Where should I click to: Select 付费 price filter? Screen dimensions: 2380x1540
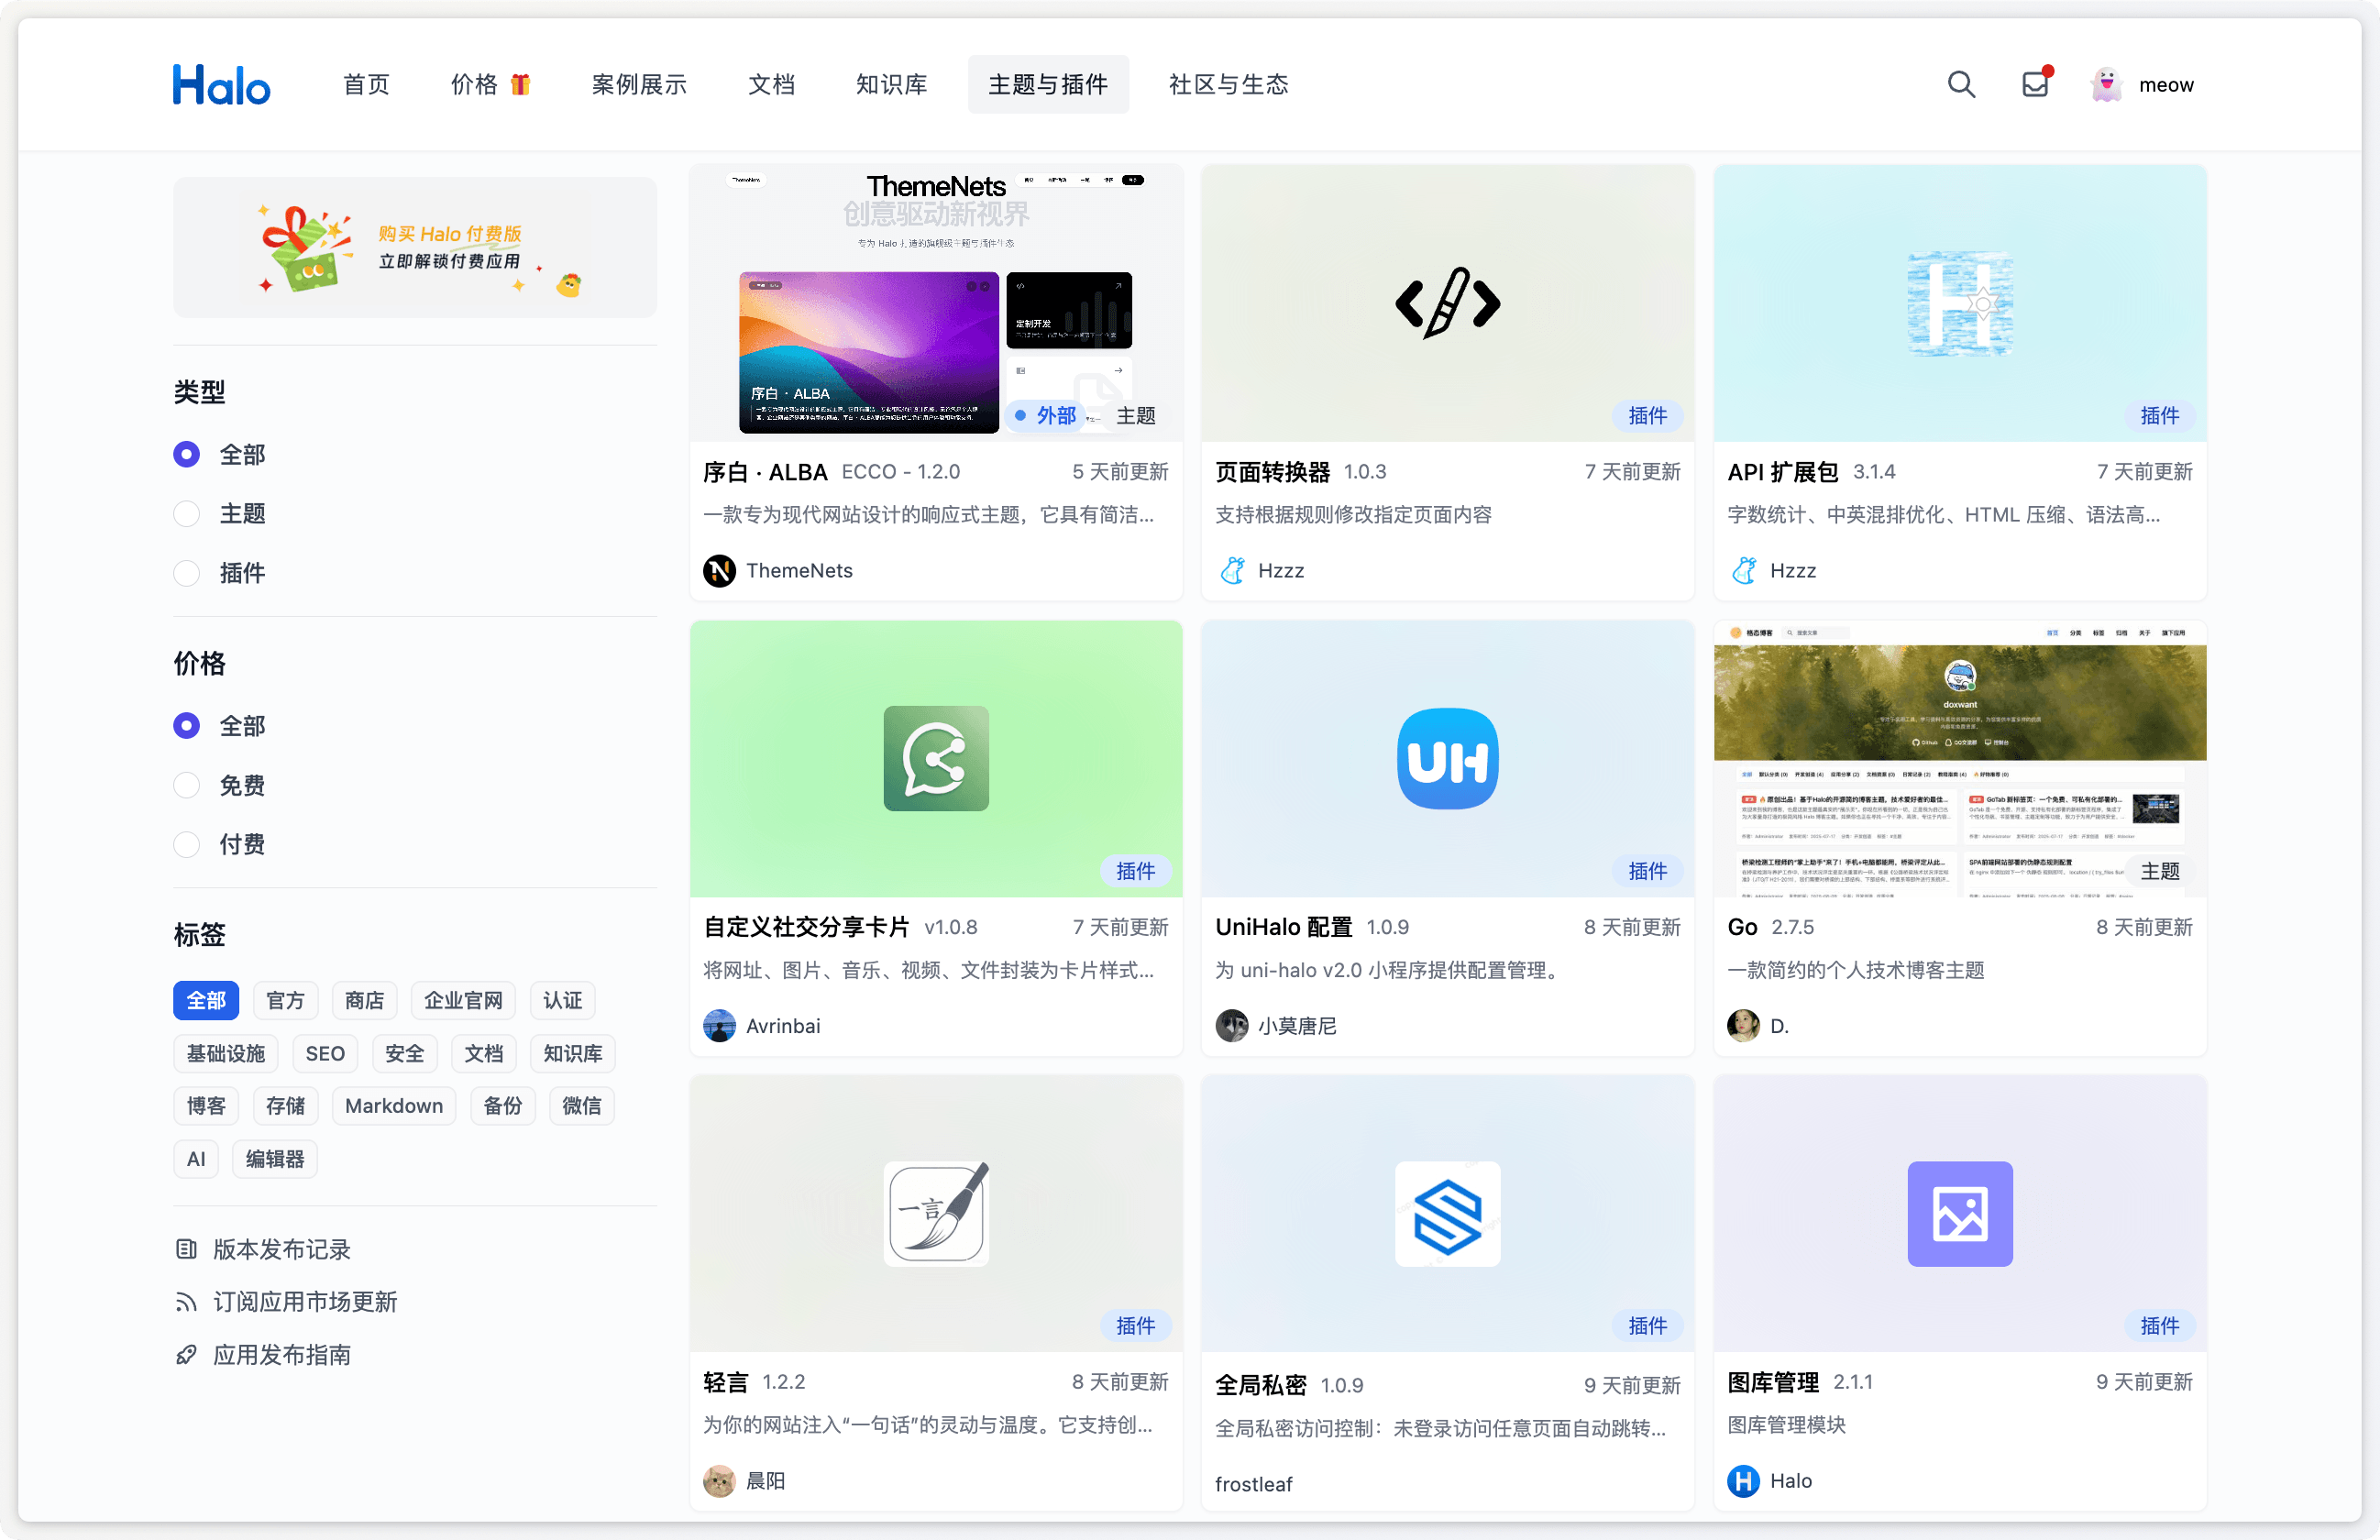tap(186, 844)
